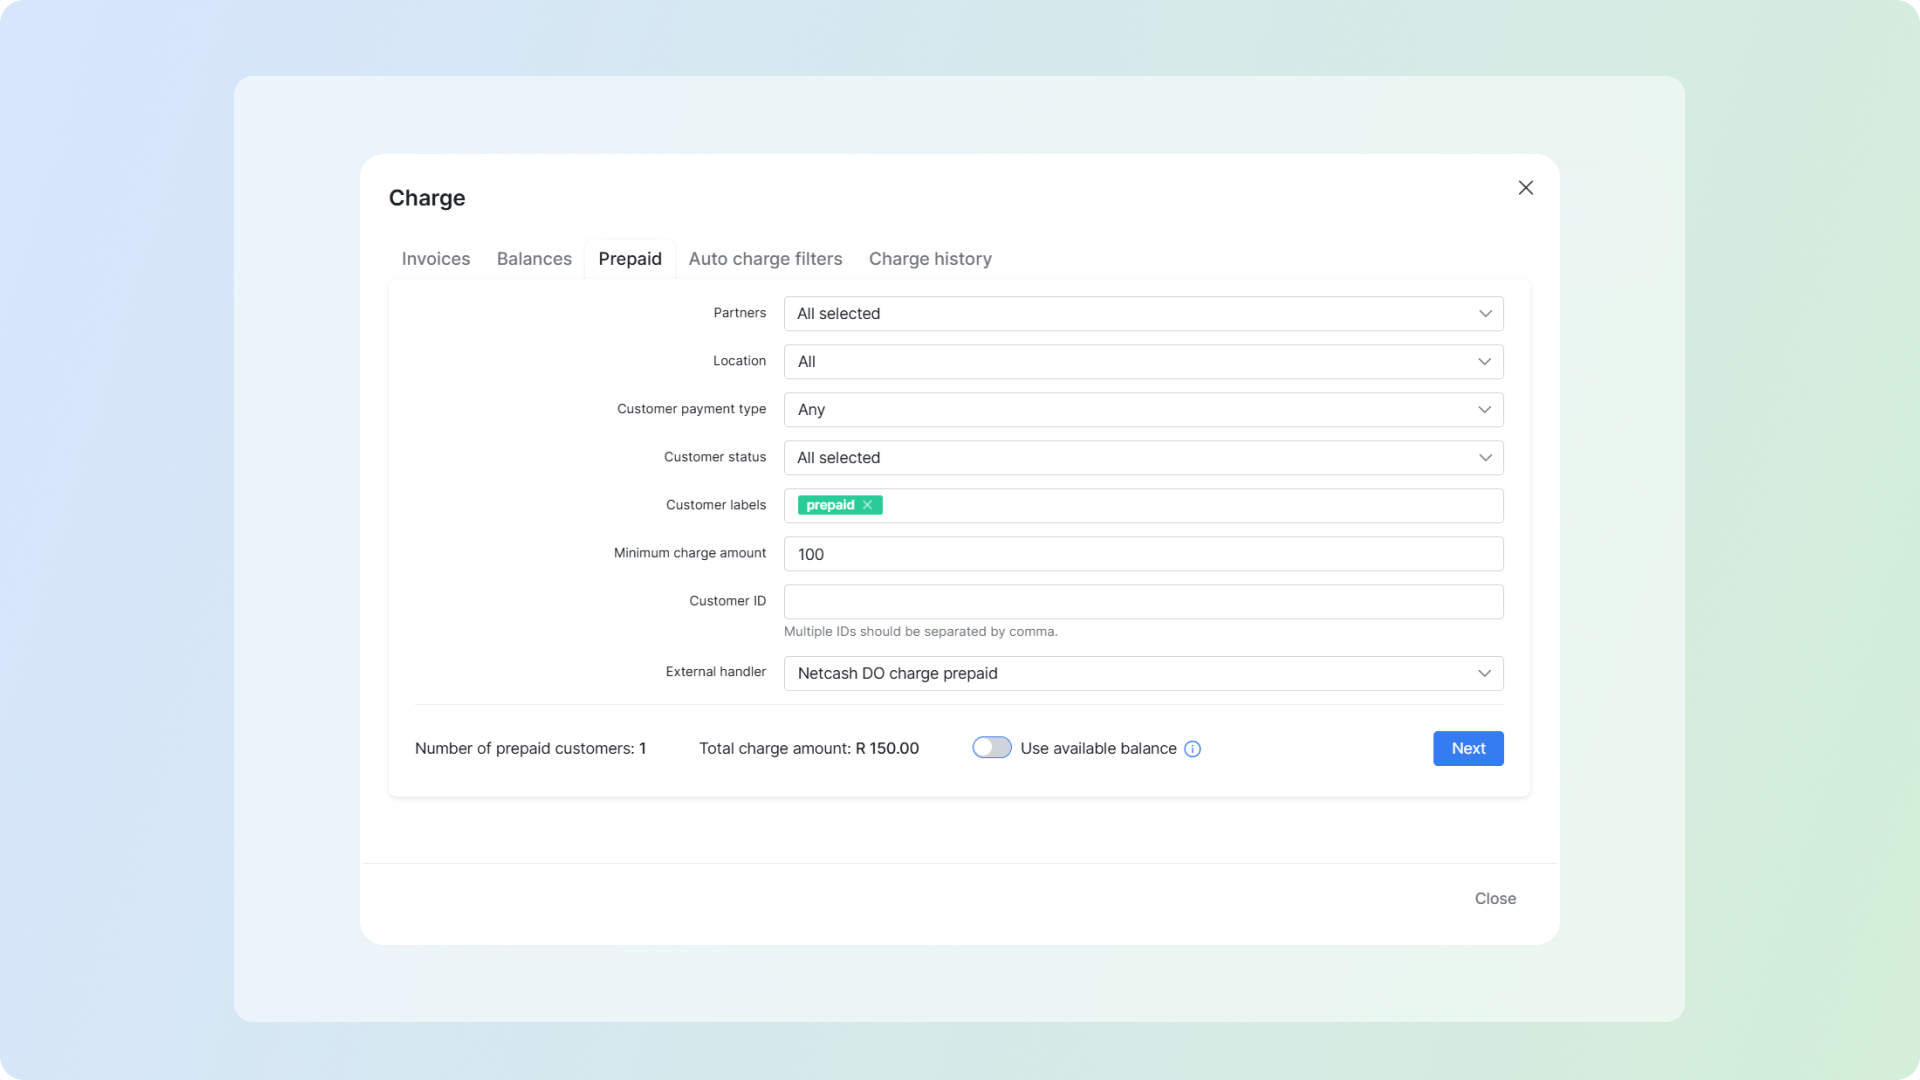Click the Minimum charge amount field
This screenshot has height=1080, width=1920.
coord(1142,554)
